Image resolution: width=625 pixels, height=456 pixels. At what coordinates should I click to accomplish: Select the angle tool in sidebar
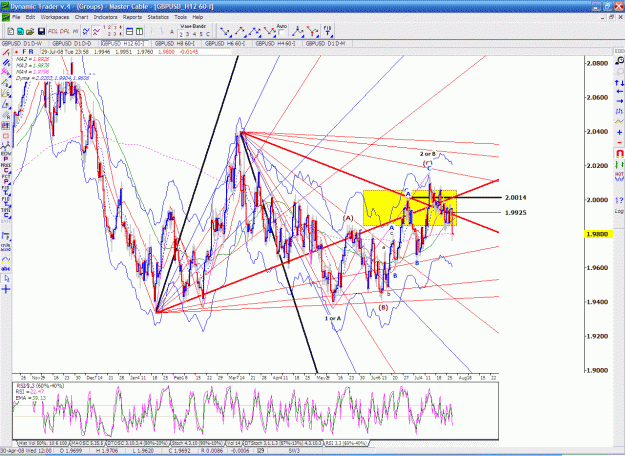6,104
